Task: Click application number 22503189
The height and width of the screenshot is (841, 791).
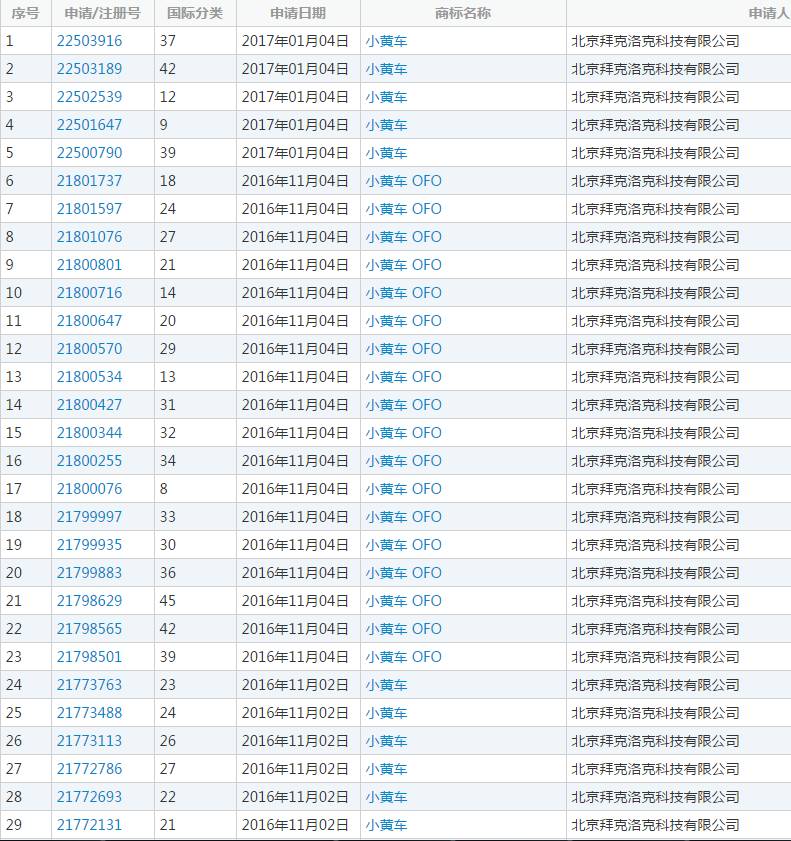Action: click(89, 69)
